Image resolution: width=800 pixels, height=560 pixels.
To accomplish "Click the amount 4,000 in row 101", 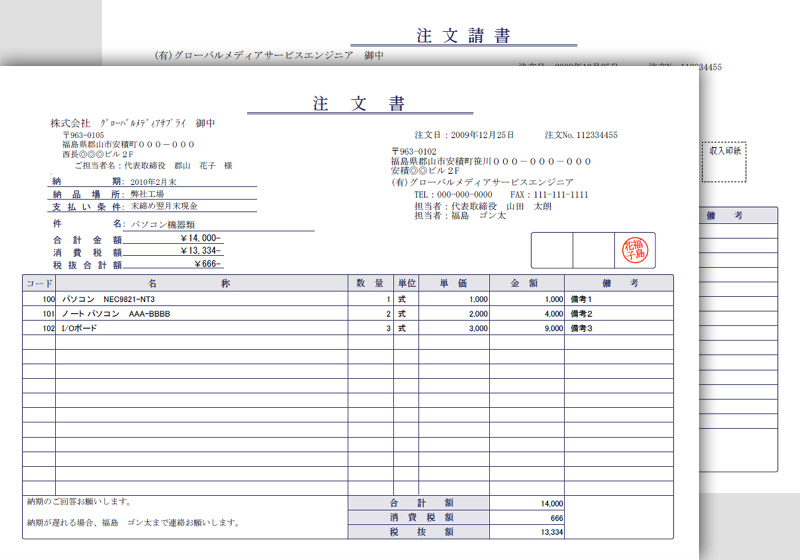I will 554,314.
